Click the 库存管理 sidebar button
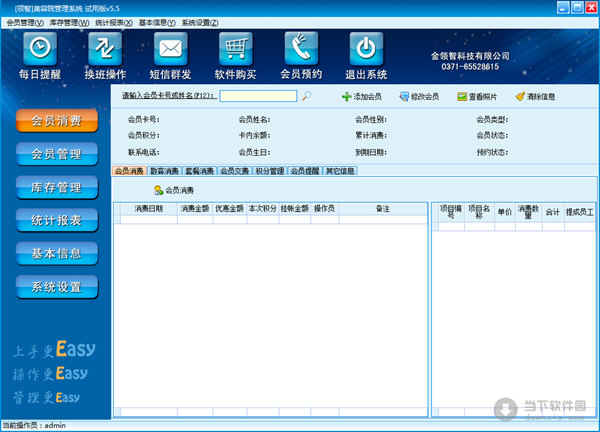This screenshot has height=432, width=600. 57,187
